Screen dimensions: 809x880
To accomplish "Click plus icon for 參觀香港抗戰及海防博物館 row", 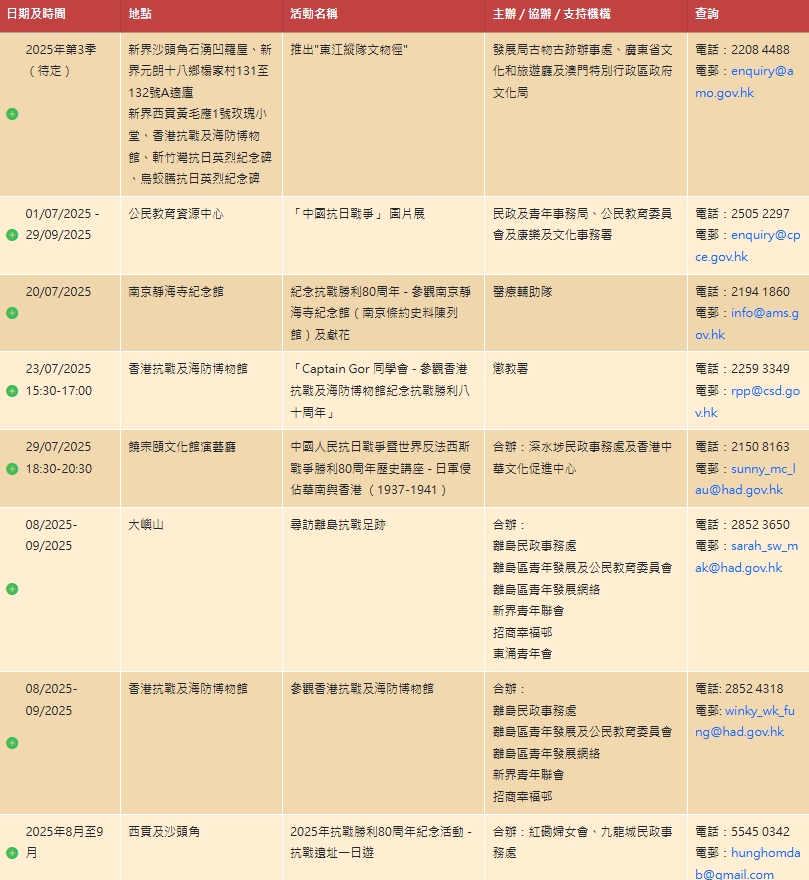I will pyautogui.click(x=12, y=743).
